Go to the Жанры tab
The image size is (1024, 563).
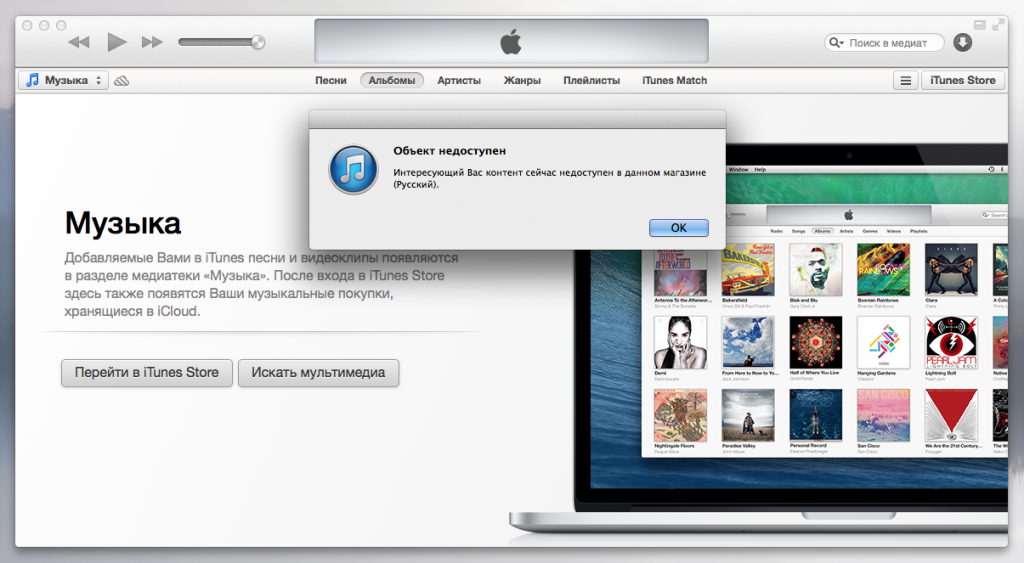522,80
